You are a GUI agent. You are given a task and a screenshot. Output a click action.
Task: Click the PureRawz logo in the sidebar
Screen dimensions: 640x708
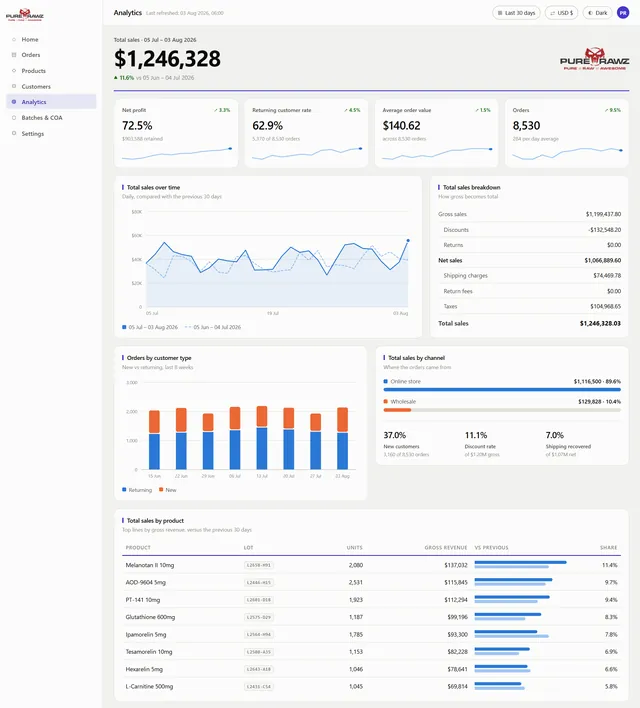(x=25, y=15)
